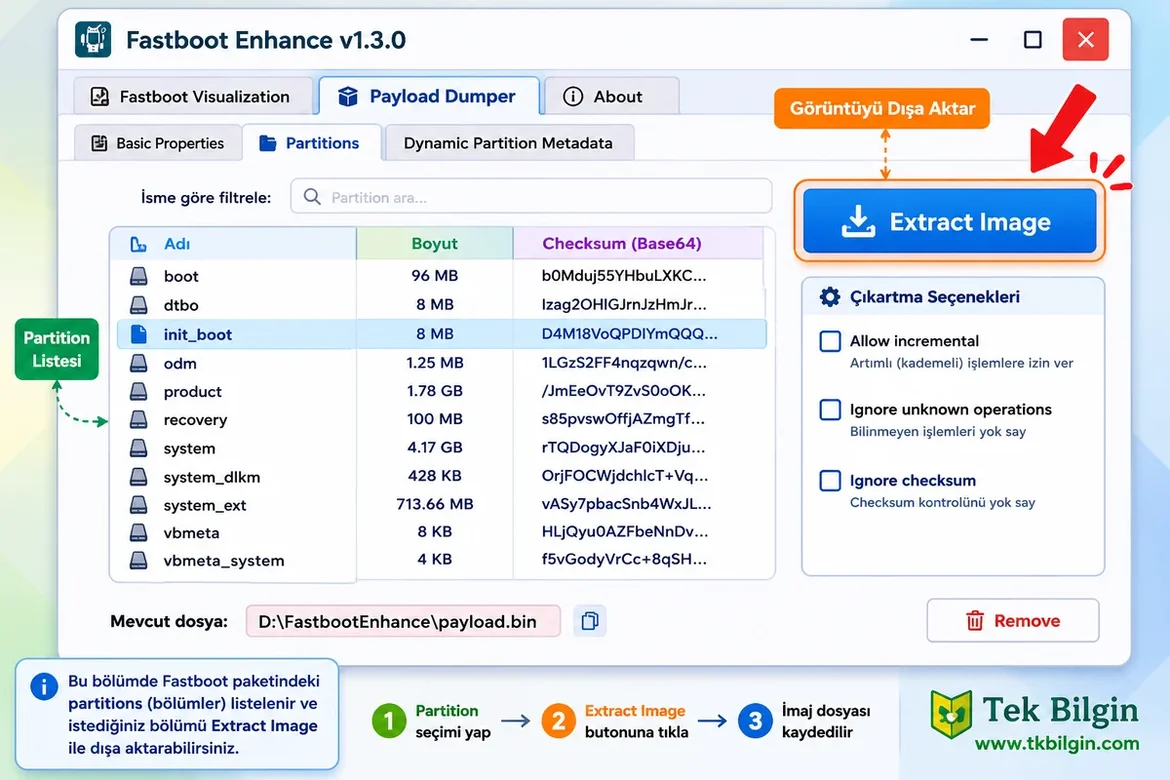Select the boot partition row name

[x=181, y=276]
